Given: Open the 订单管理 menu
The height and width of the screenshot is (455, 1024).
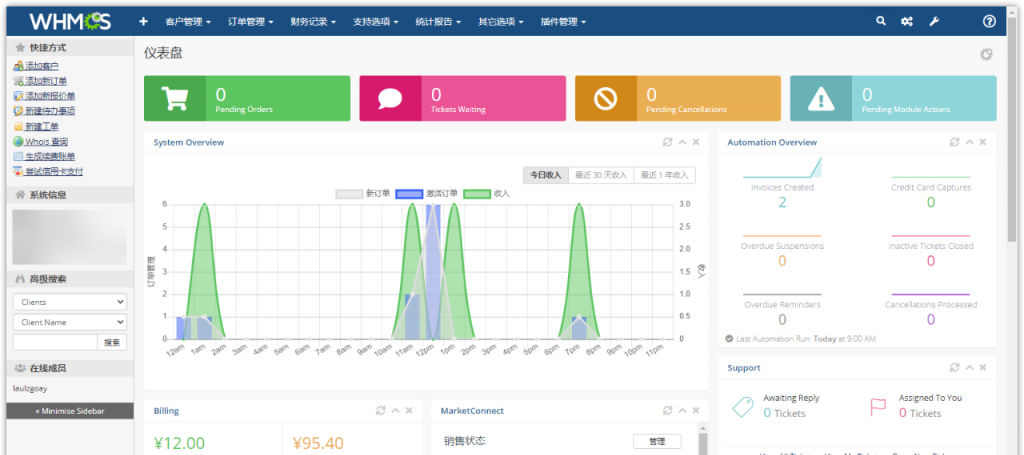Looking at the screenshot, I should point(250,22).
